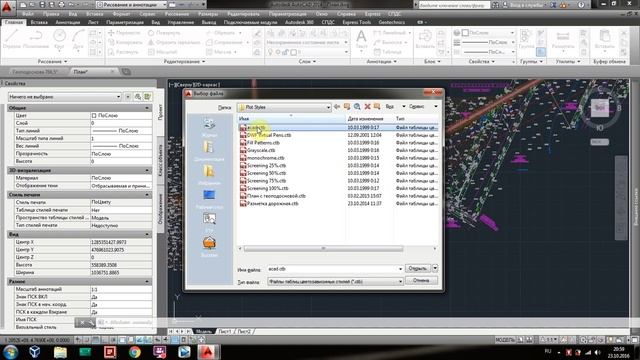This screenshot has width=640, height=360.
Task: Select the Отрезок line tool in ribbon
Action: pyautogui.click(x=11, y=40)
